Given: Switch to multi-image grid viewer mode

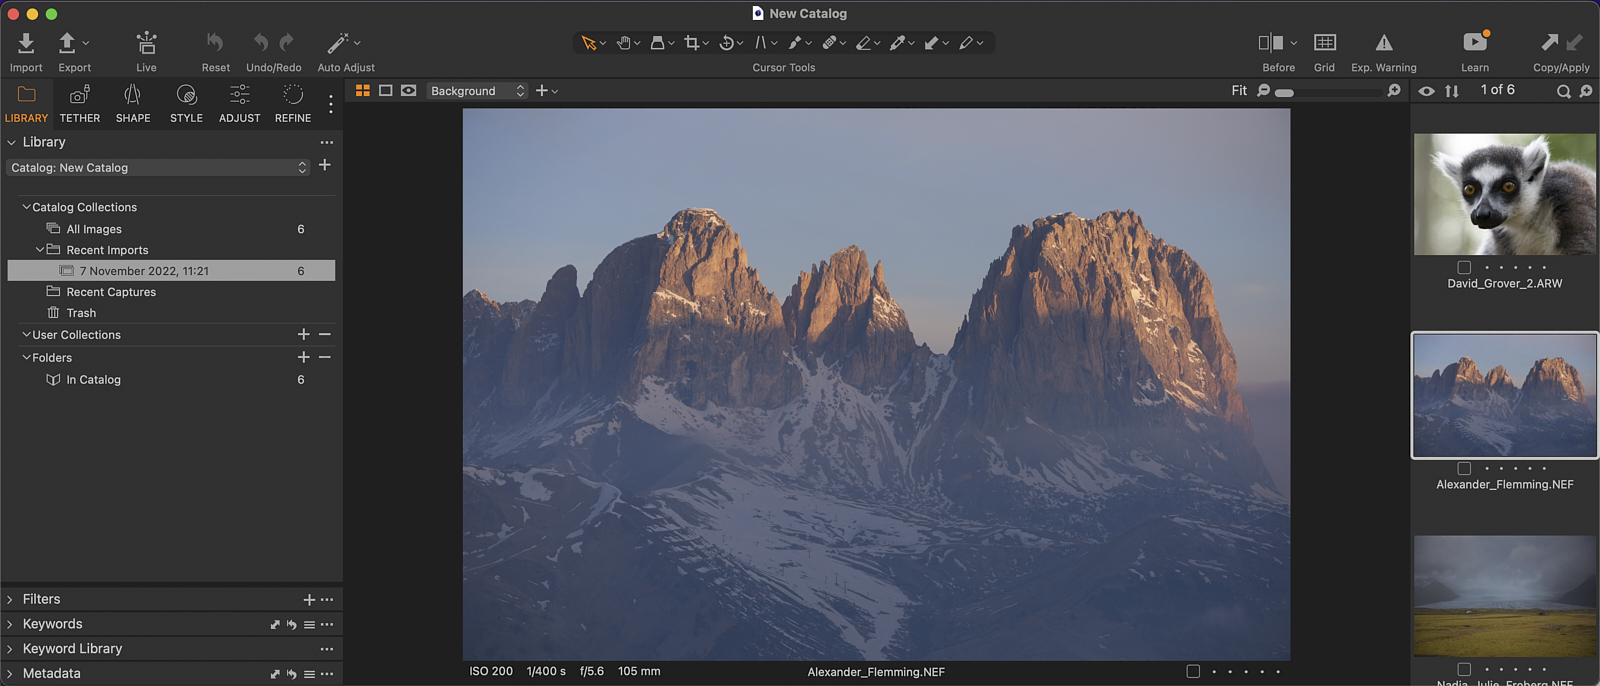Looking at the screenshot, I should [363, 90].
